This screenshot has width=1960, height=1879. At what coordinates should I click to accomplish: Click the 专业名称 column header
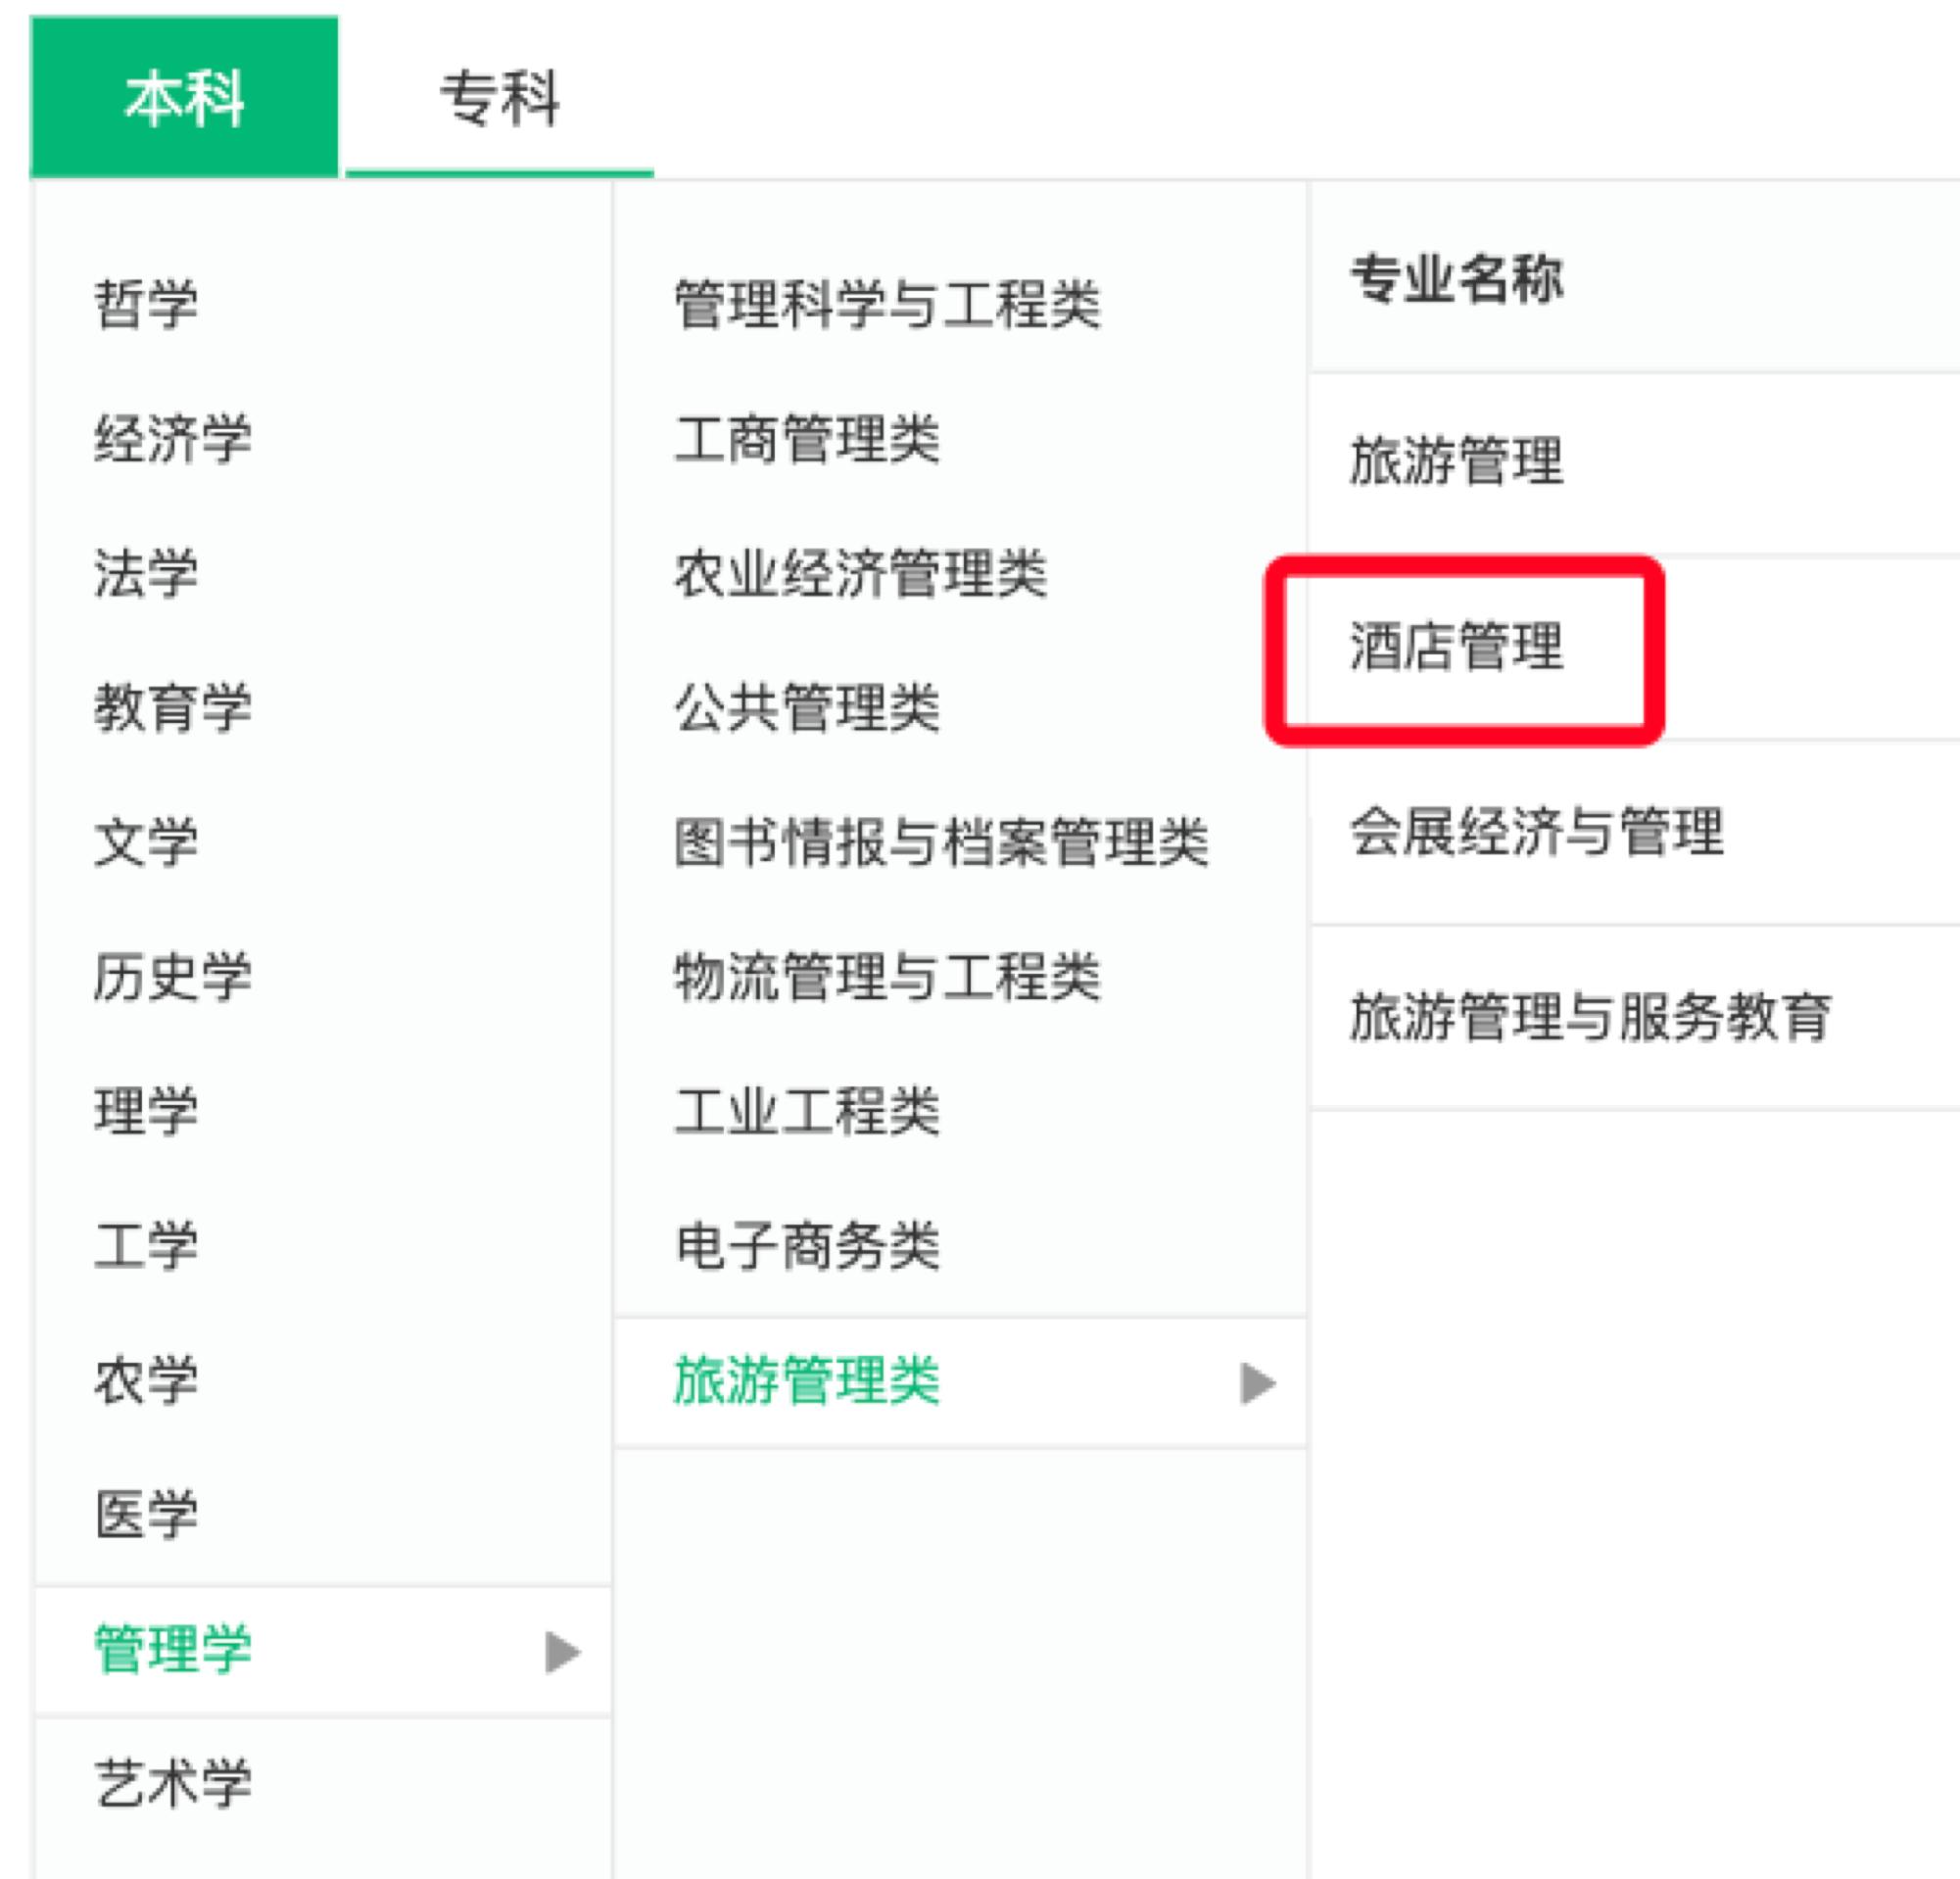pyautogui.click(x=1456, y=280)
